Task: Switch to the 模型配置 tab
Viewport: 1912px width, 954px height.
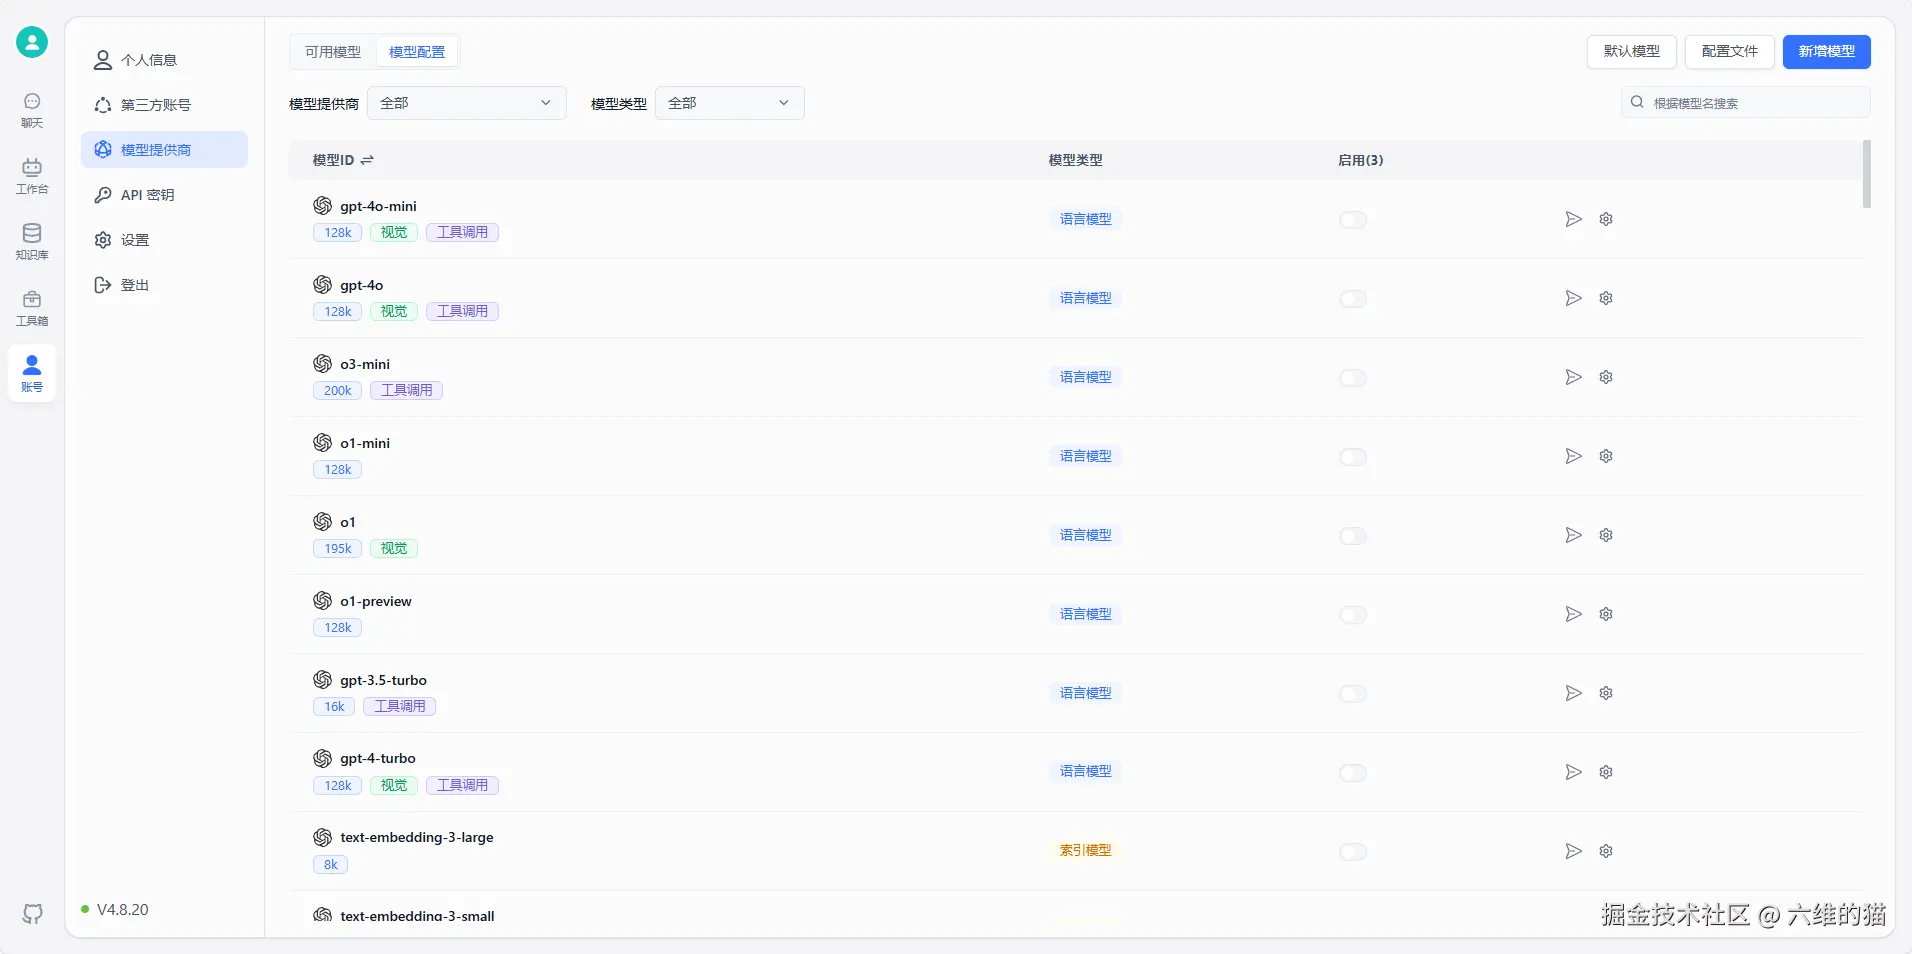Action: (x=417, y=52)
